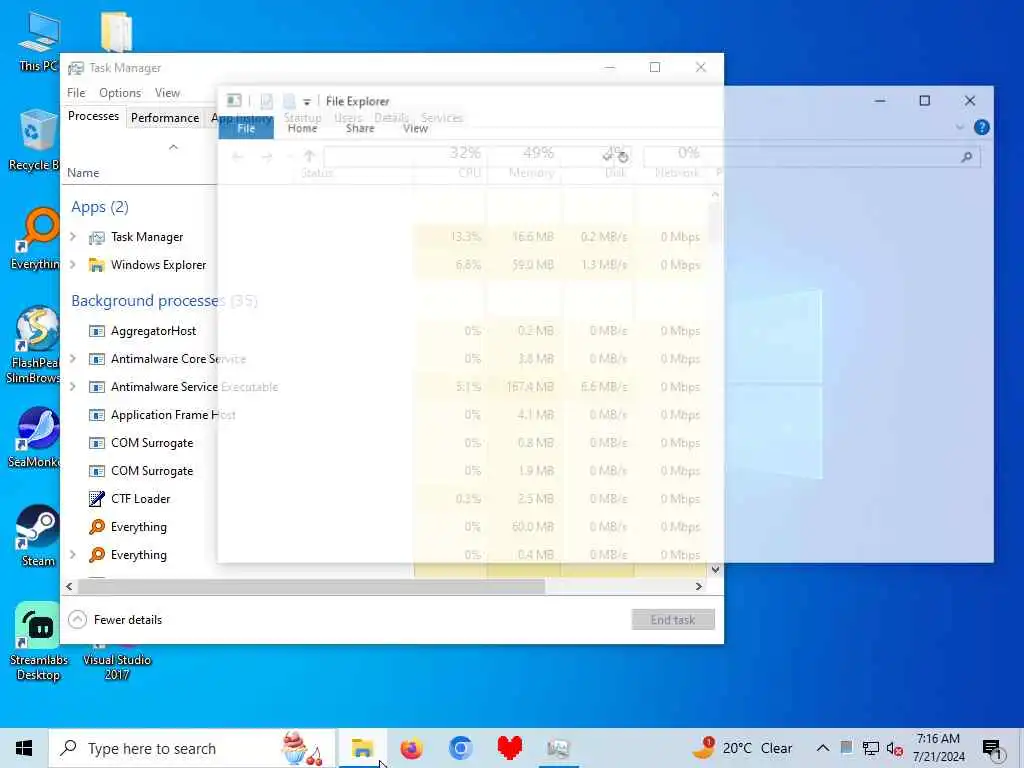Screen dimensions: 1024x768
Task: Expand the last Everything process row
Action: click(73, 554)
